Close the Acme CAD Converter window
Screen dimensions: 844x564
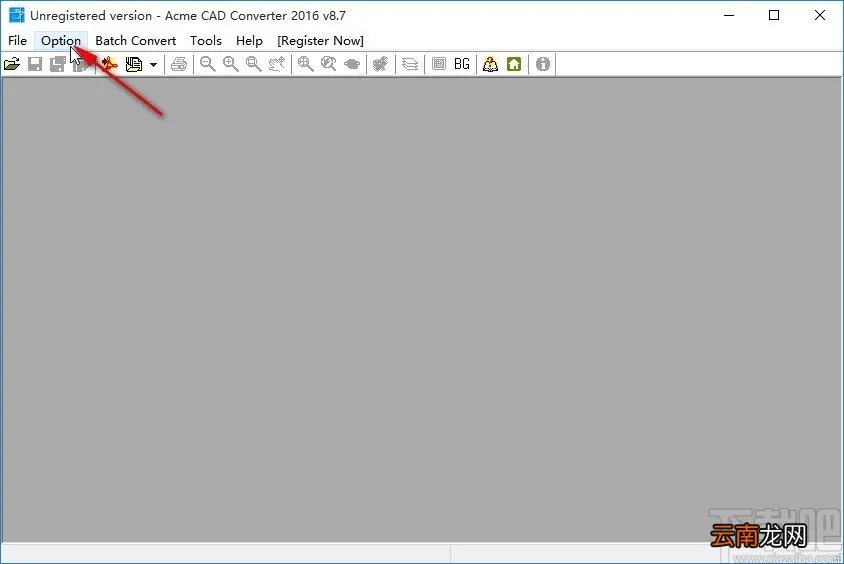[820, 15]
